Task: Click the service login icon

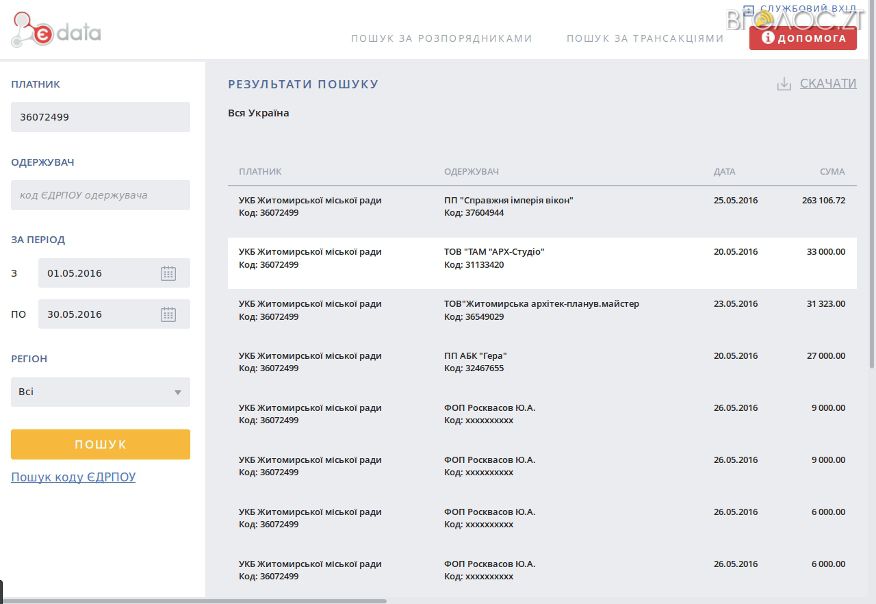Action: 748,10
